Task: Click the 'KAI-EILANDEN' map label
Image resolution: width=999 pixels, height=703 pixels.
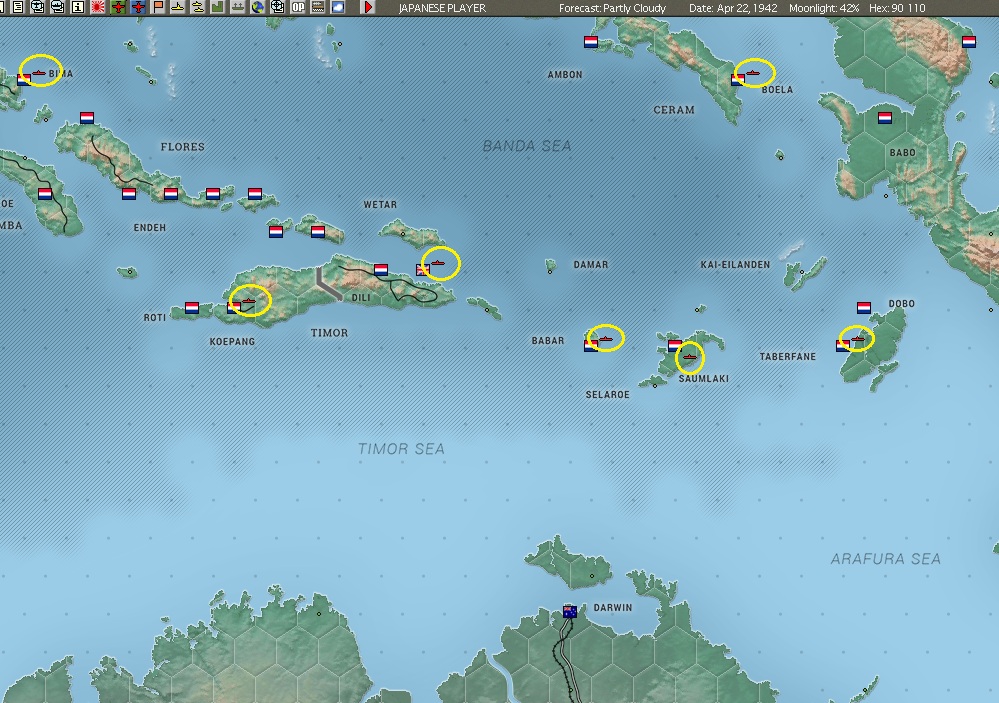Action: tap(735, 265)
